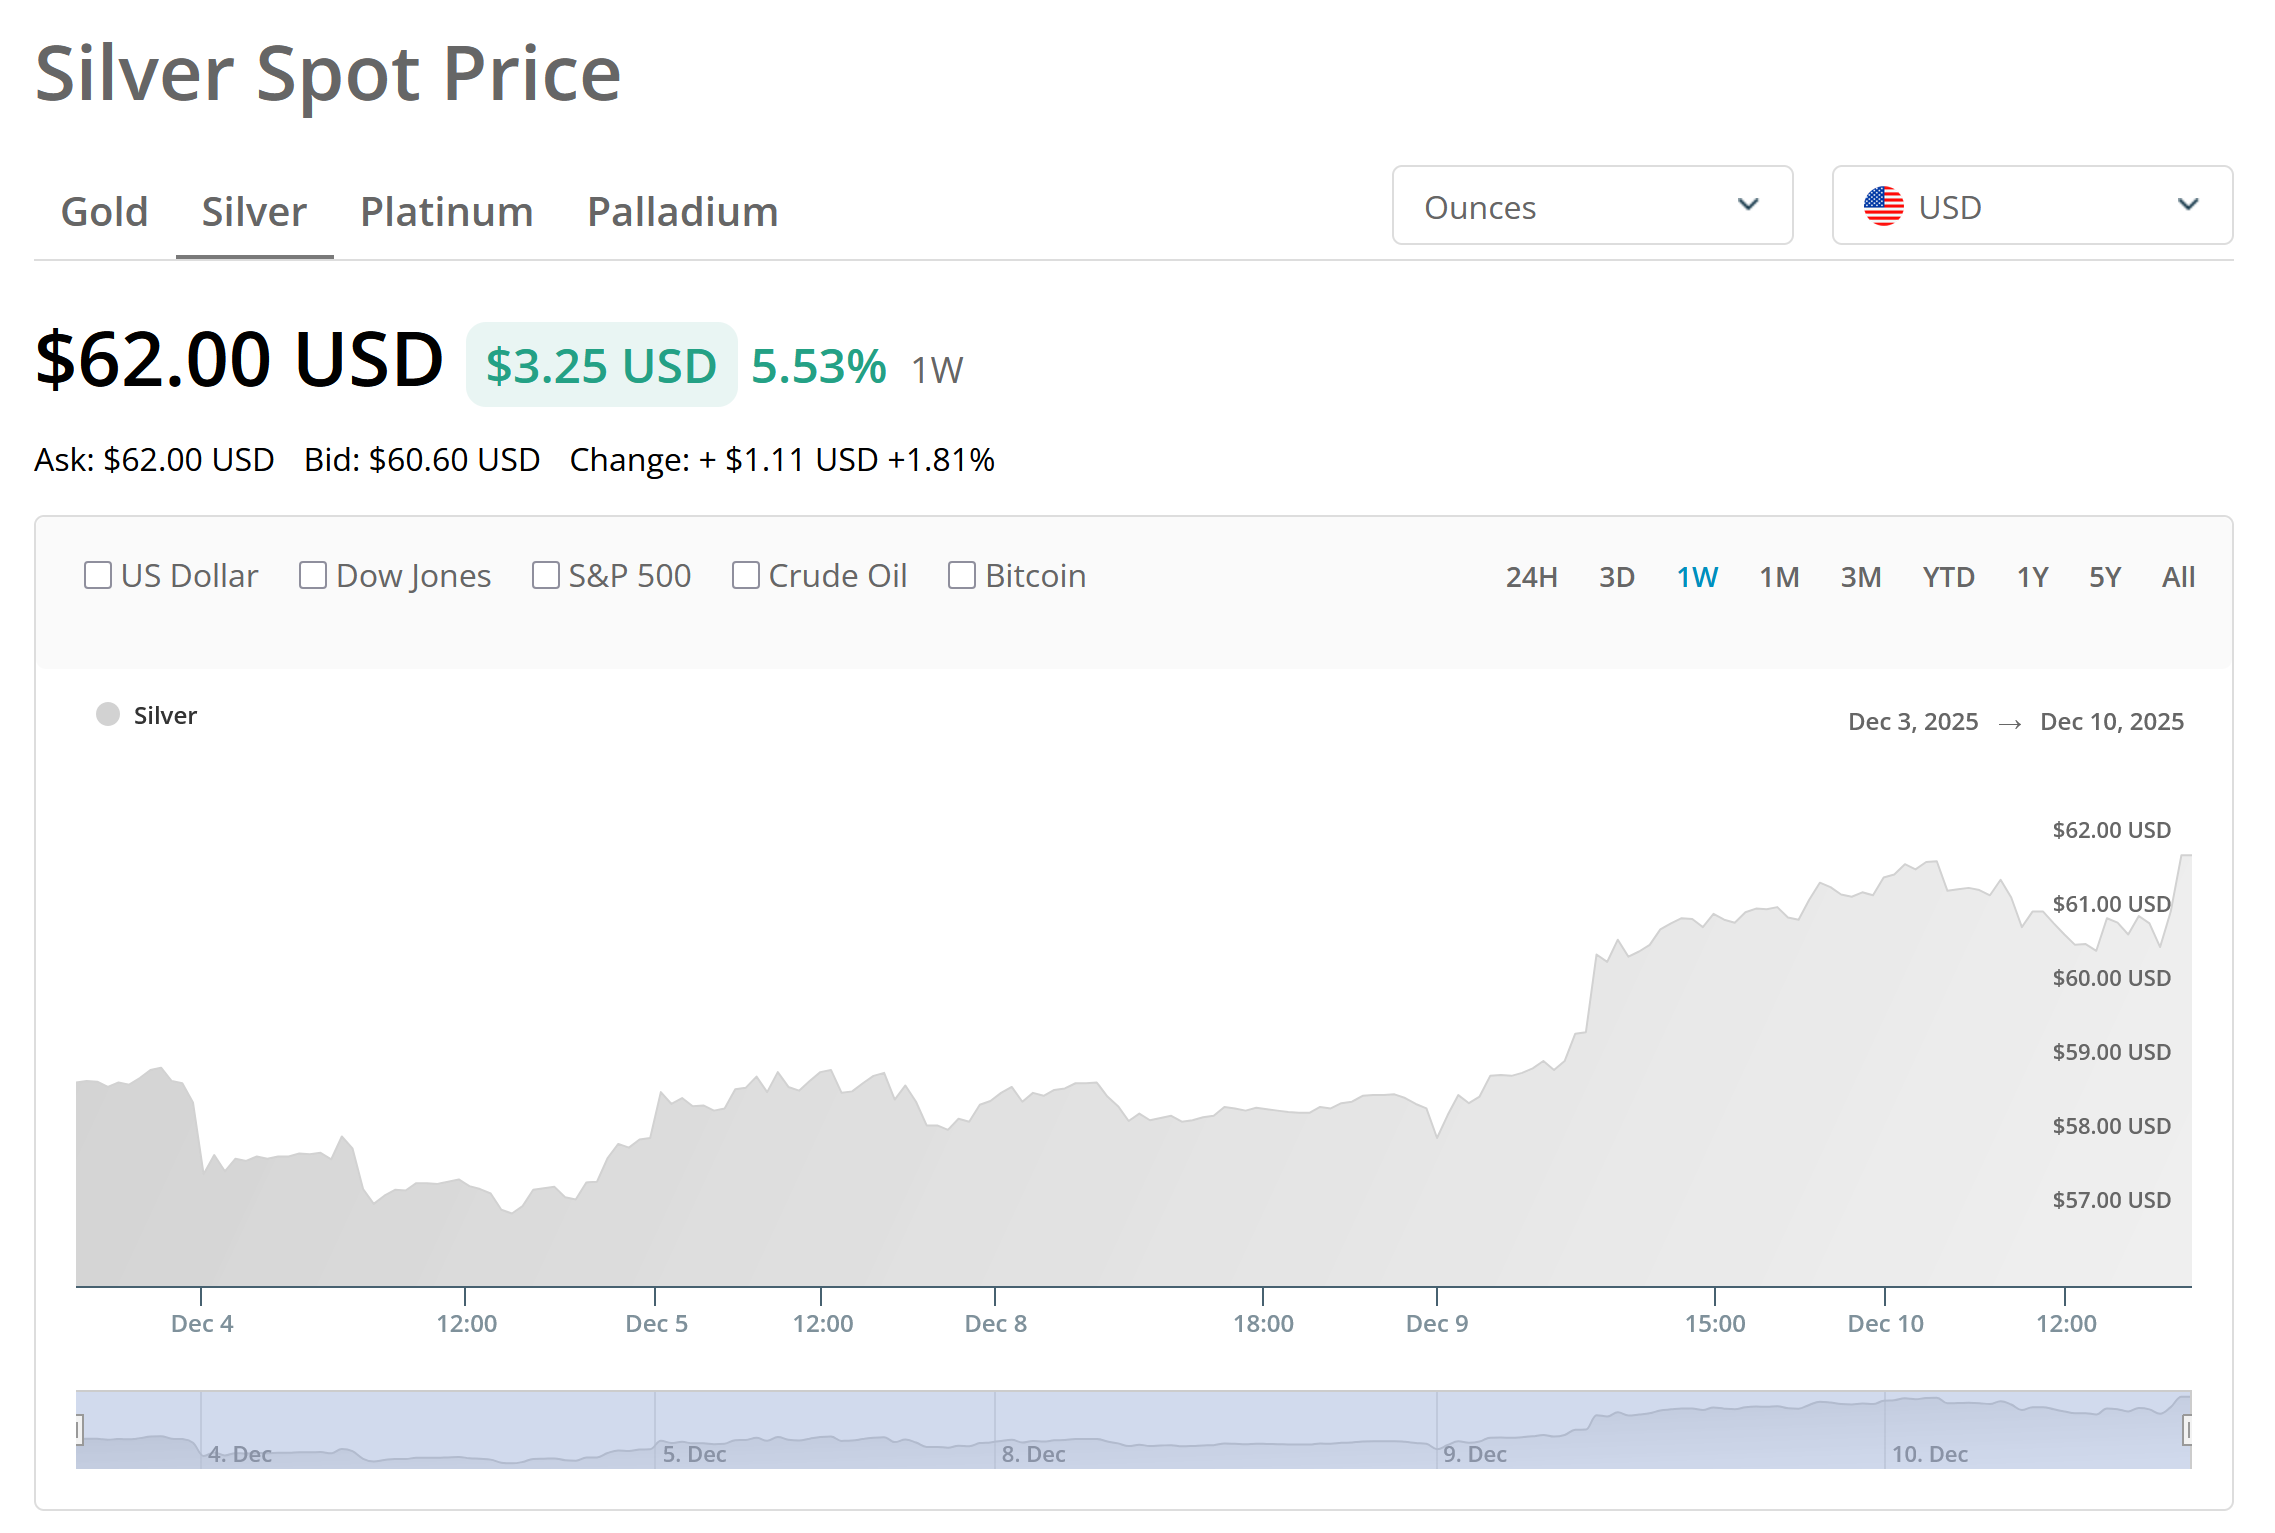Tick the Crude Oil checkbox

click(746, 575)
